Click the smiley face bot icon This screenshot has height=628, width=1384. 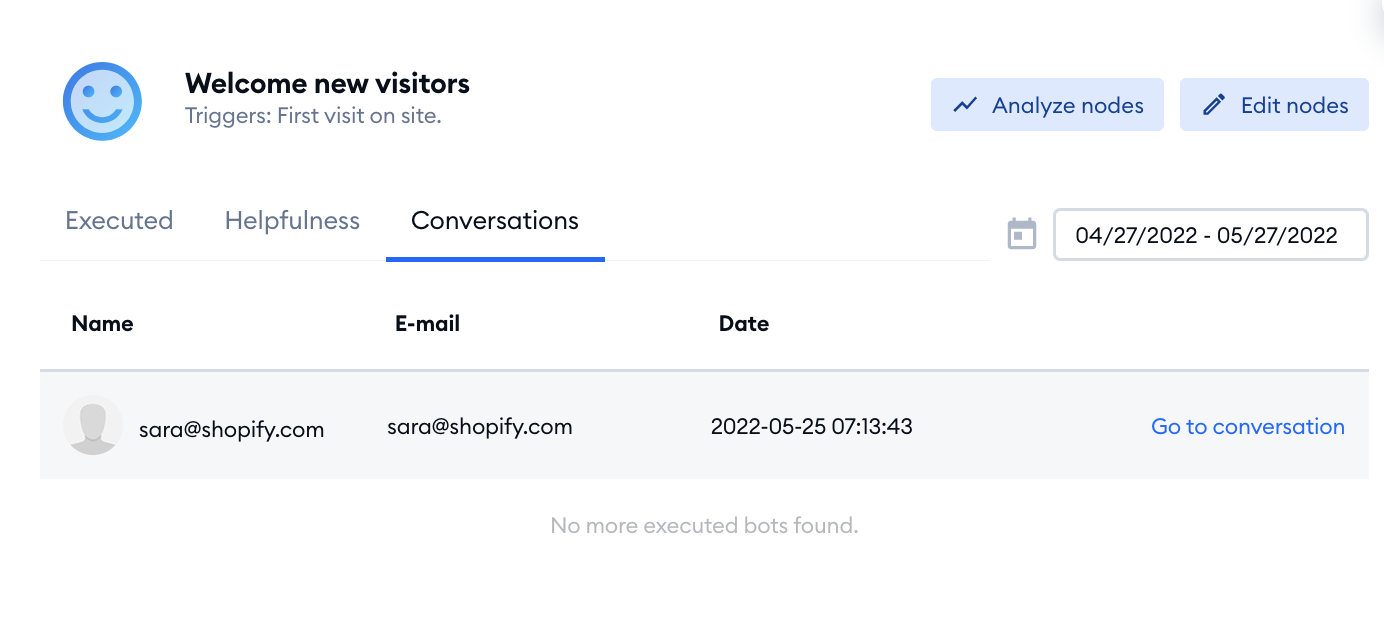(x=102, y=101)
